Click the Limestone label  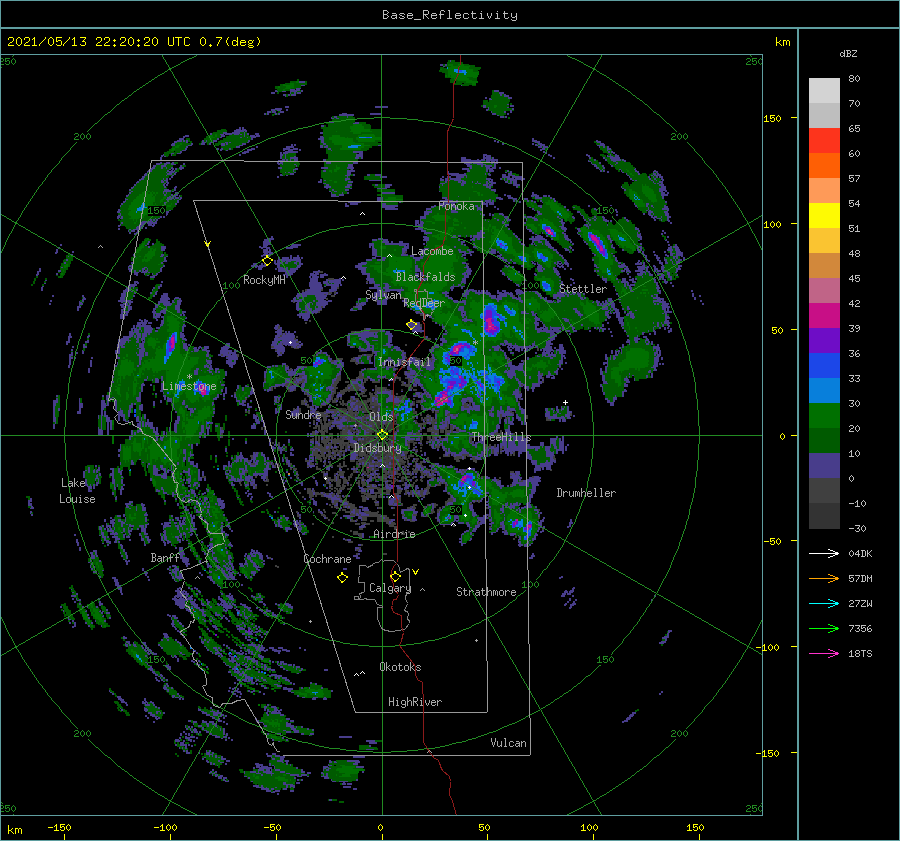pyautogui.click(x=189, y=386)
